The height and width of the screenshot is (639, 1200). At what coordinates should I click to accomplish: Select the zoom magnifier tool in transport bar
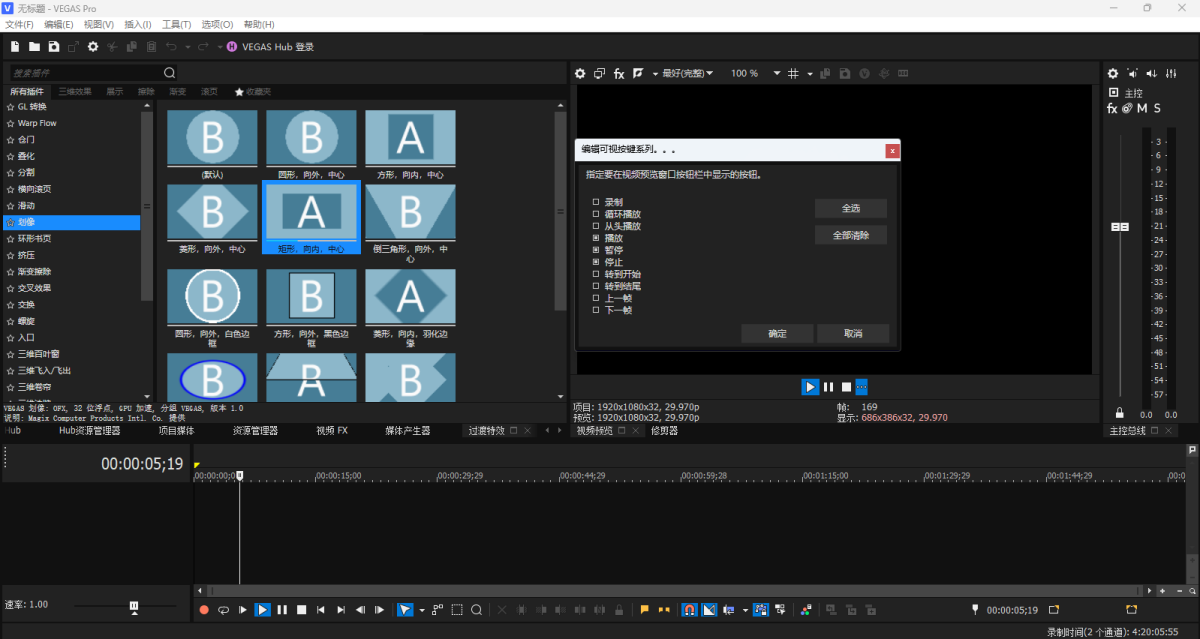coord(477,609)
